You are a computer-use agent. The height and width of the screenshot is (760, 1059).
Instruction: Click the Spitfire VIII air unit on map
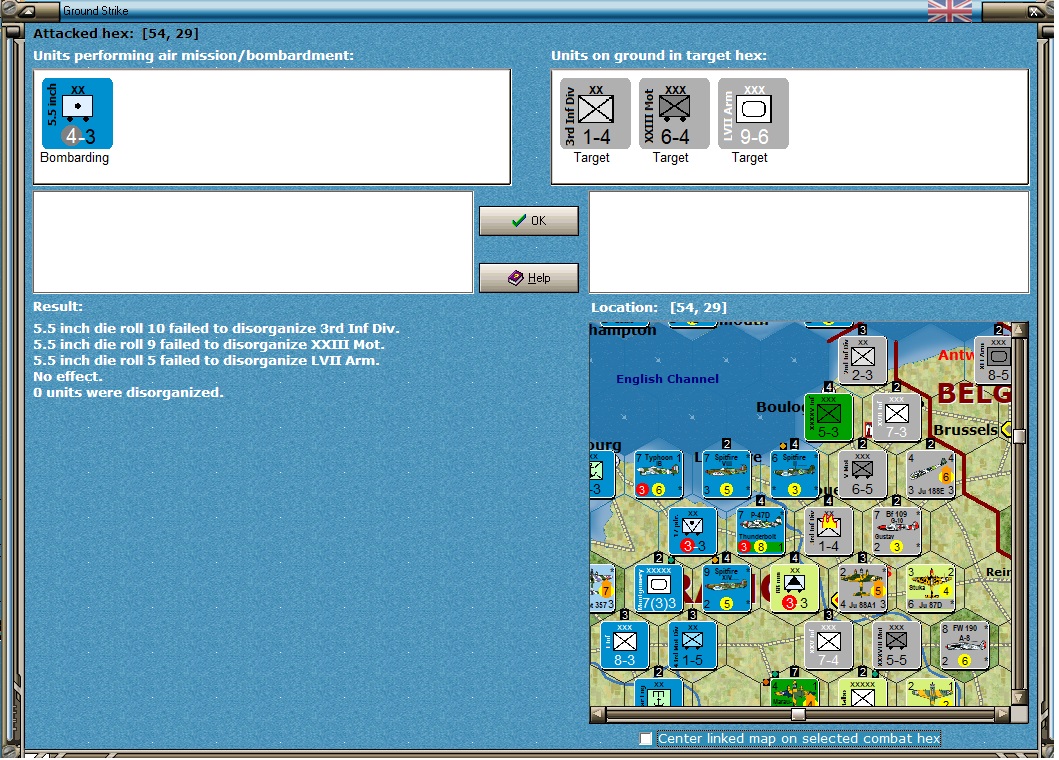point(727,474)
